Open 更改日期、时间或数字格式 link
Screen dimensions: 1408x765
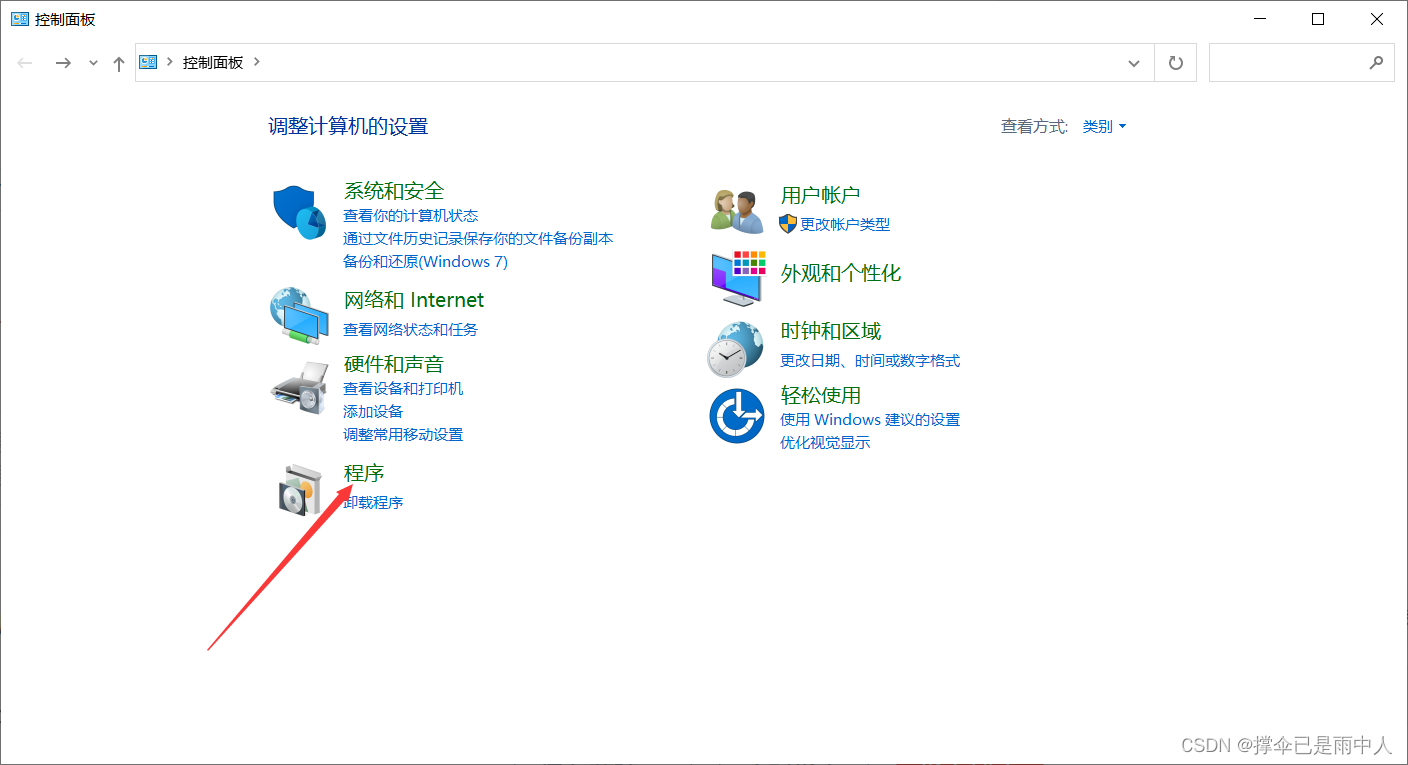coord(870,360)
